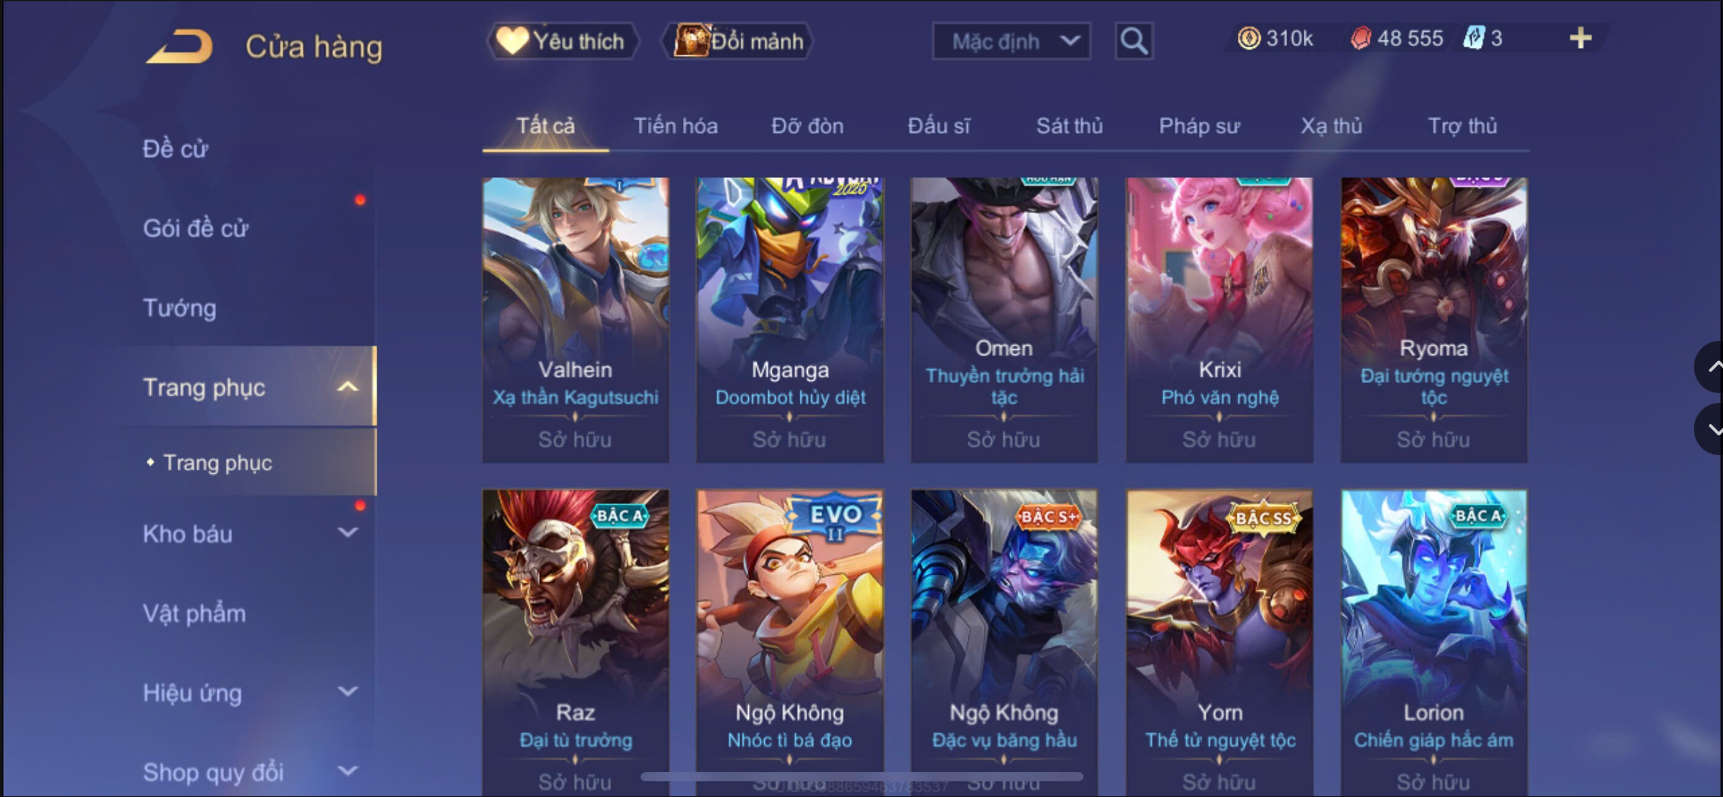Viewport: 1723px width, 797px height.
Task: Switch to the Pháp sư tab
Action: tap(1199, 126)
